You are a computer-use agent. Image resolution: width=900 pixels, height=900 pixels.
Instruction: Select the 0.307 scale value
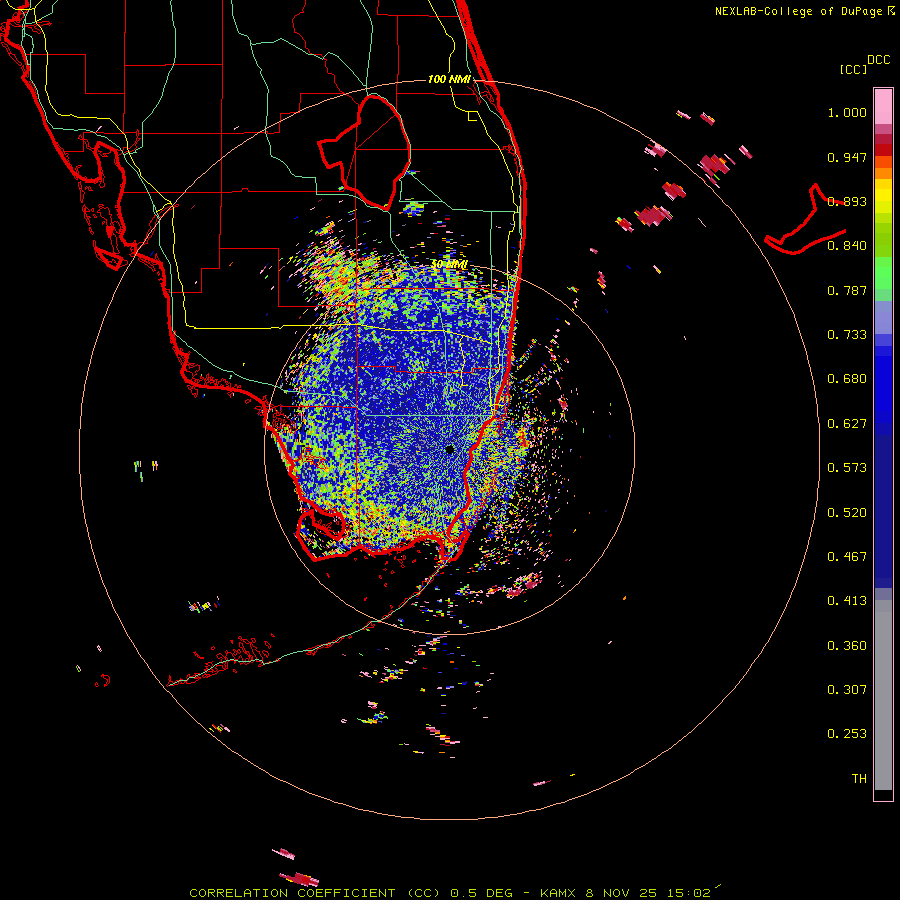click(x=847, y=690)
